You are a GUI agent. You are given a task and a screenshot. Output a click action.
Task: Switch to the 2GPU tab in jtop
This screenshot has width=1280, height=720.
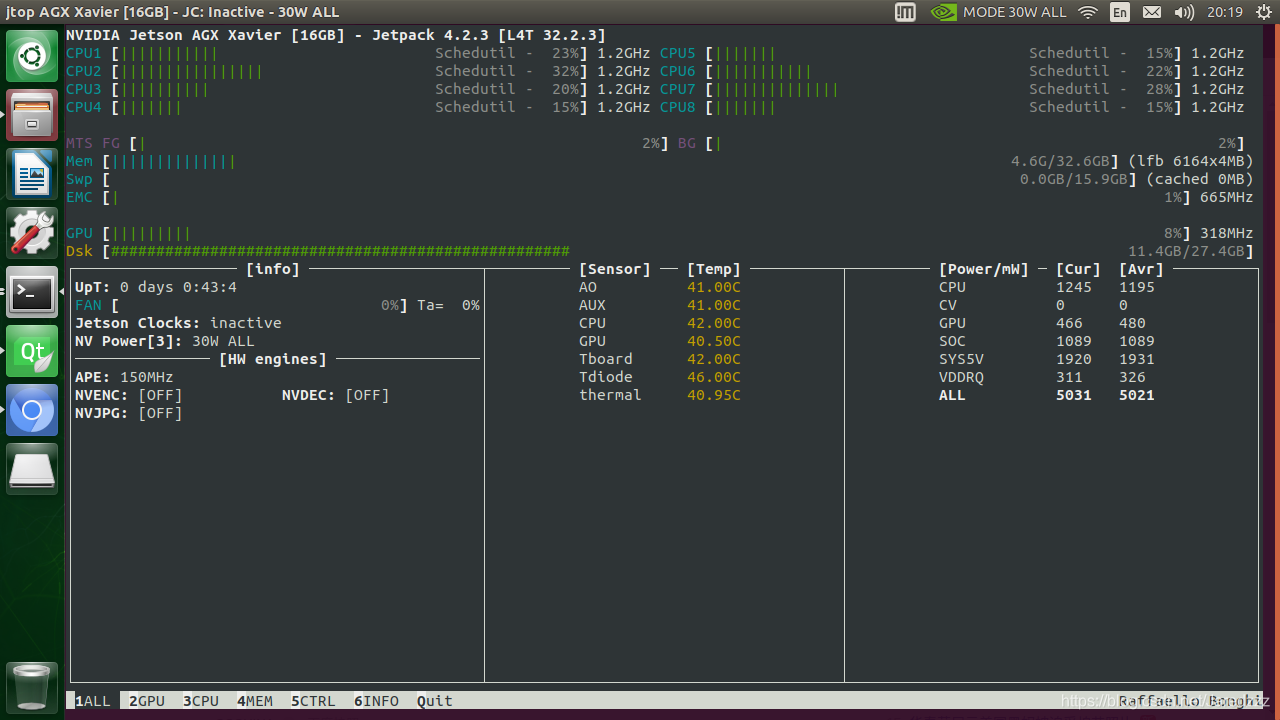point(147,701)
